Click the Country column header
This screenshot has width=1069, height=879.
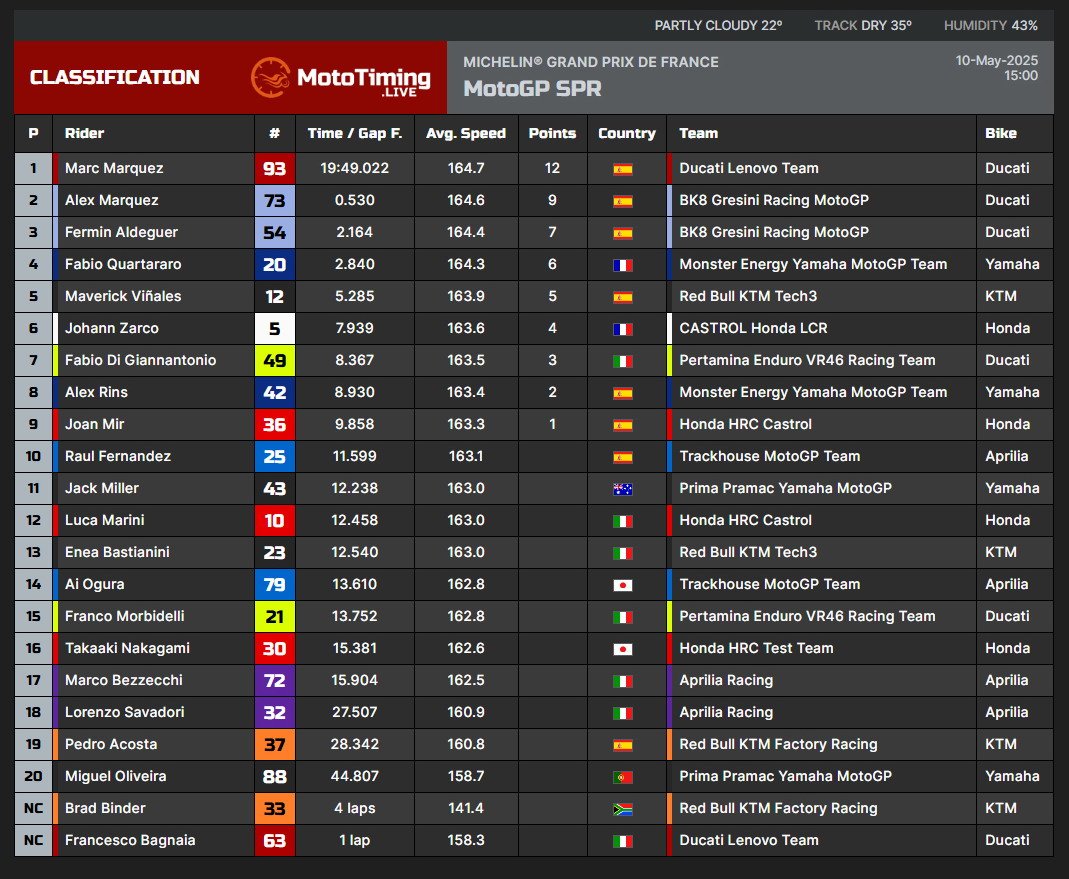pyautogui.click(x=627, y=133)
